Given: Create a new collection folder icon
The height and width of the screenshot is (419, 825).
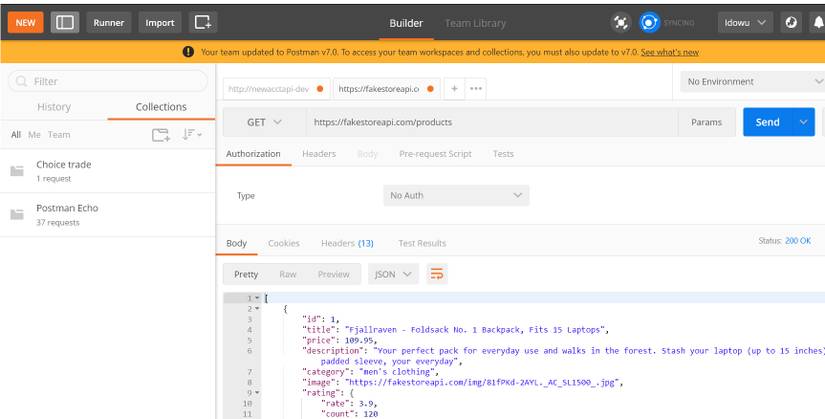Looking at the screenshot, I should click(160, 135).
